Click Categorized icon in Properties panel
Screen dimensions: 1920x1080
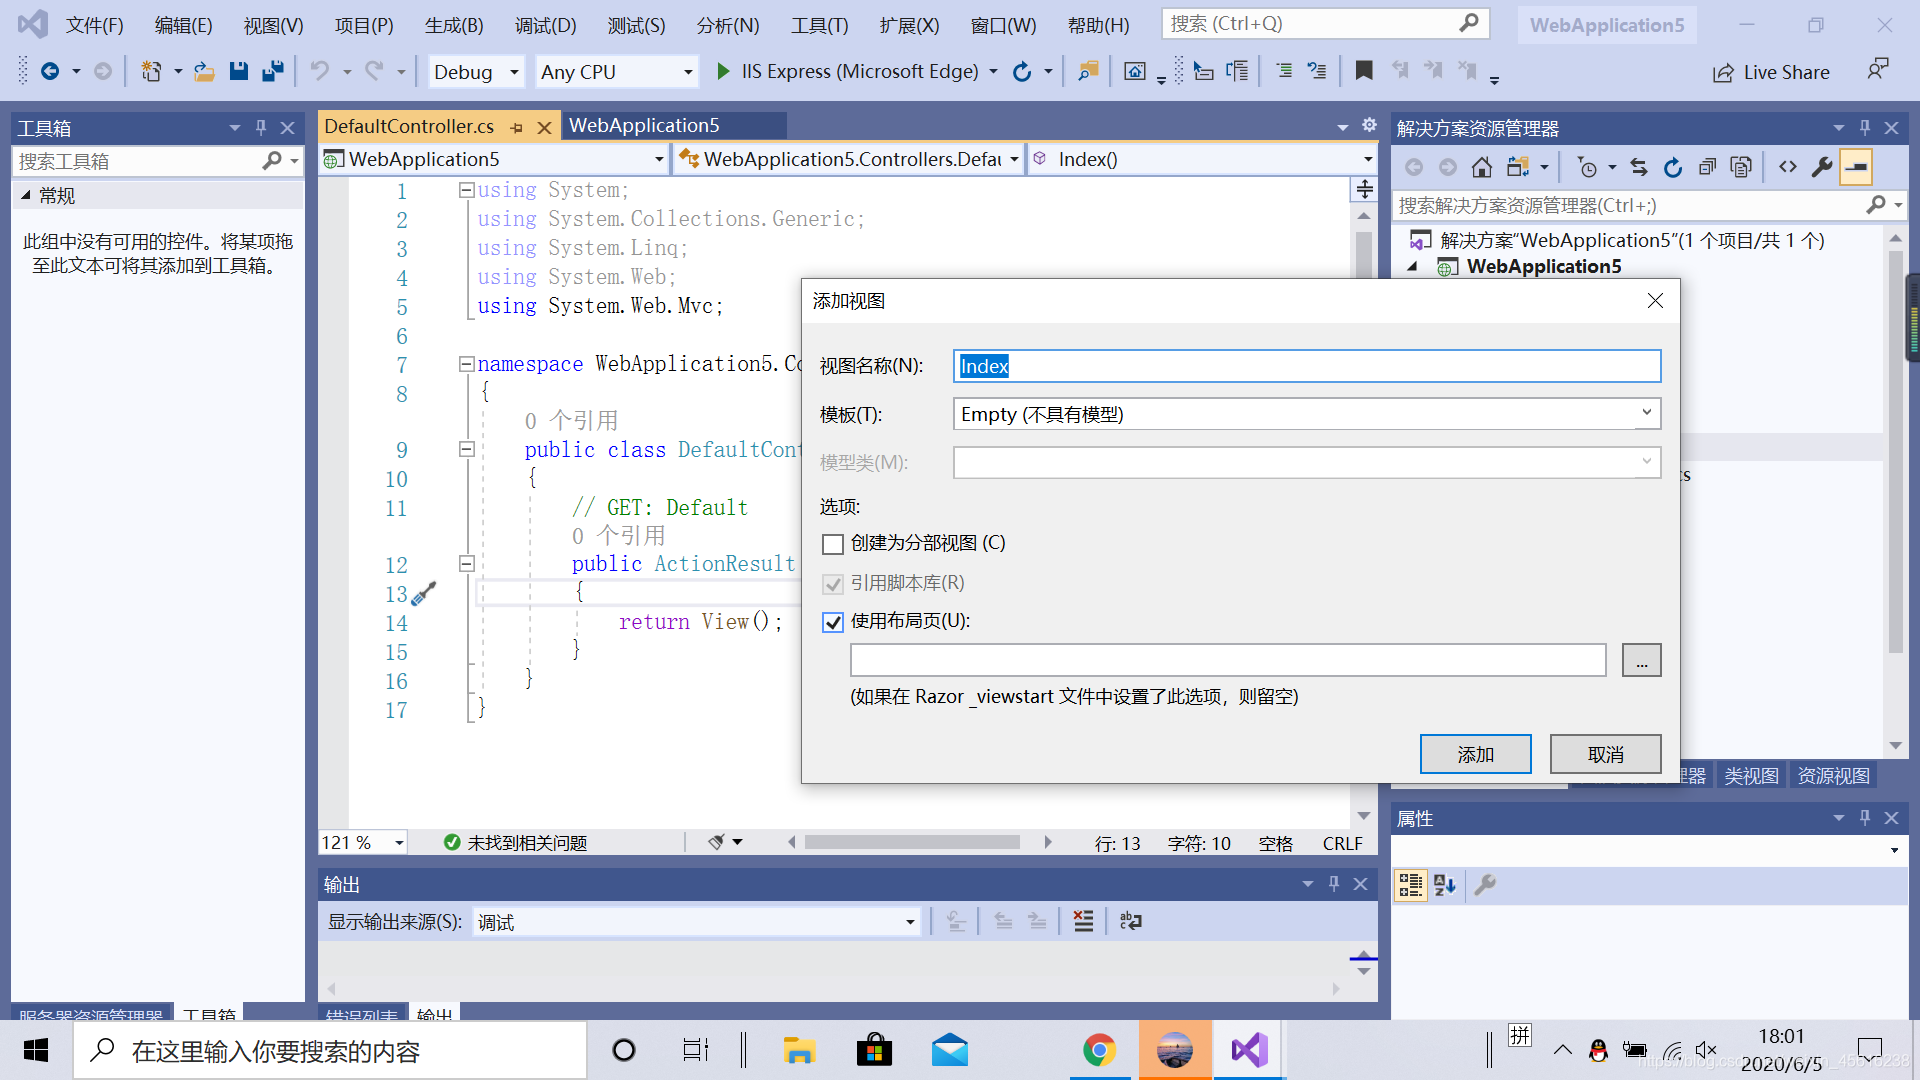click(x=1411, y=884)
